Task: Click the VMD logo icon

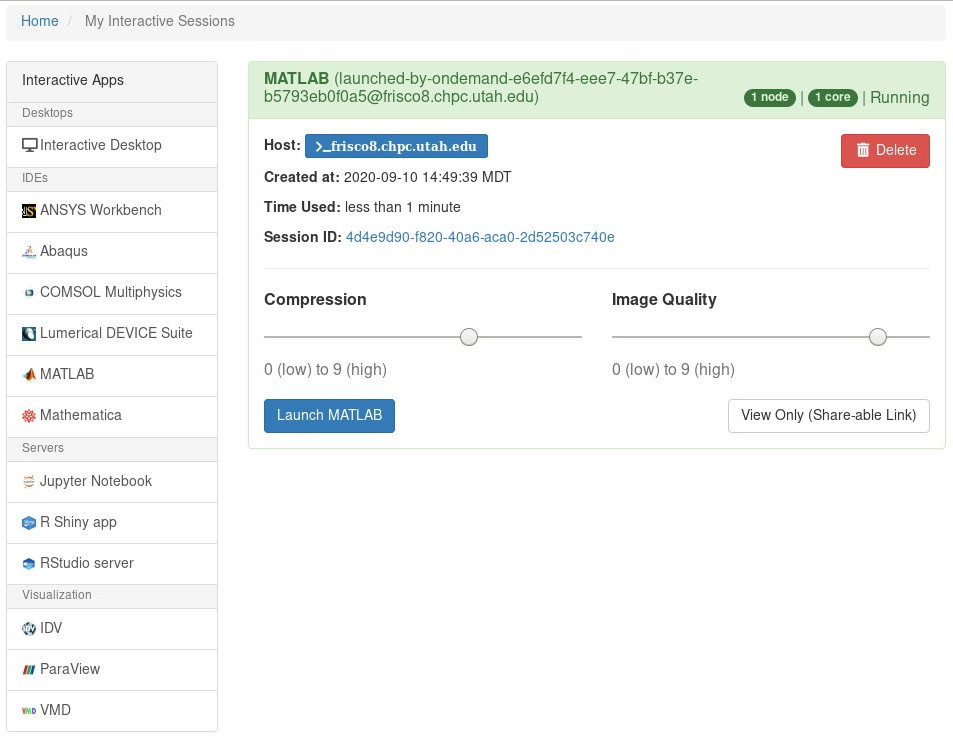Action: pos(29,711)
